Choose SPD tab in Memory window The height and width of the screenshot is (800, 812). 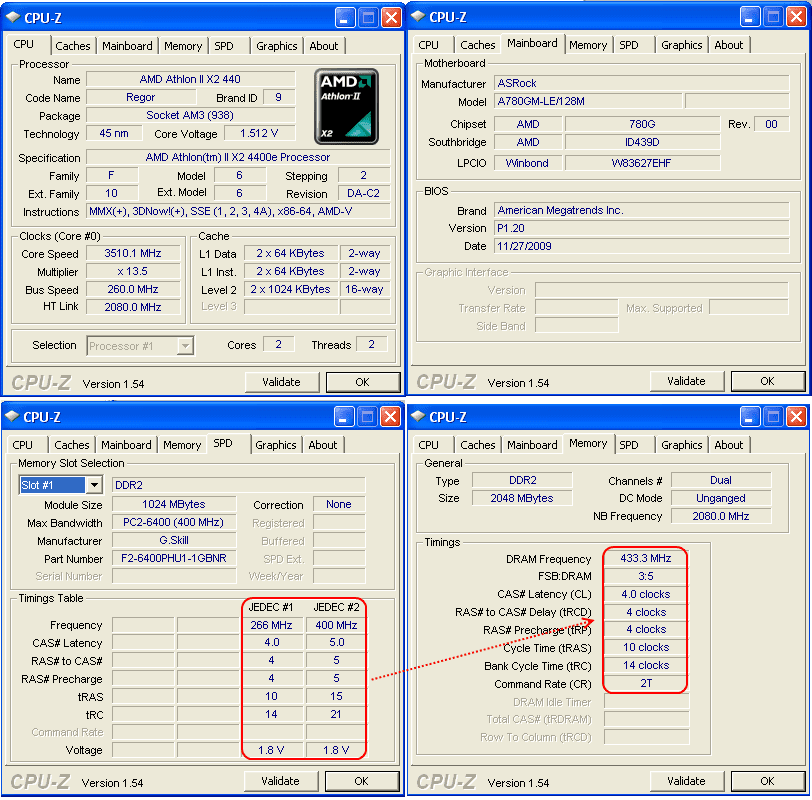[629, 445]
